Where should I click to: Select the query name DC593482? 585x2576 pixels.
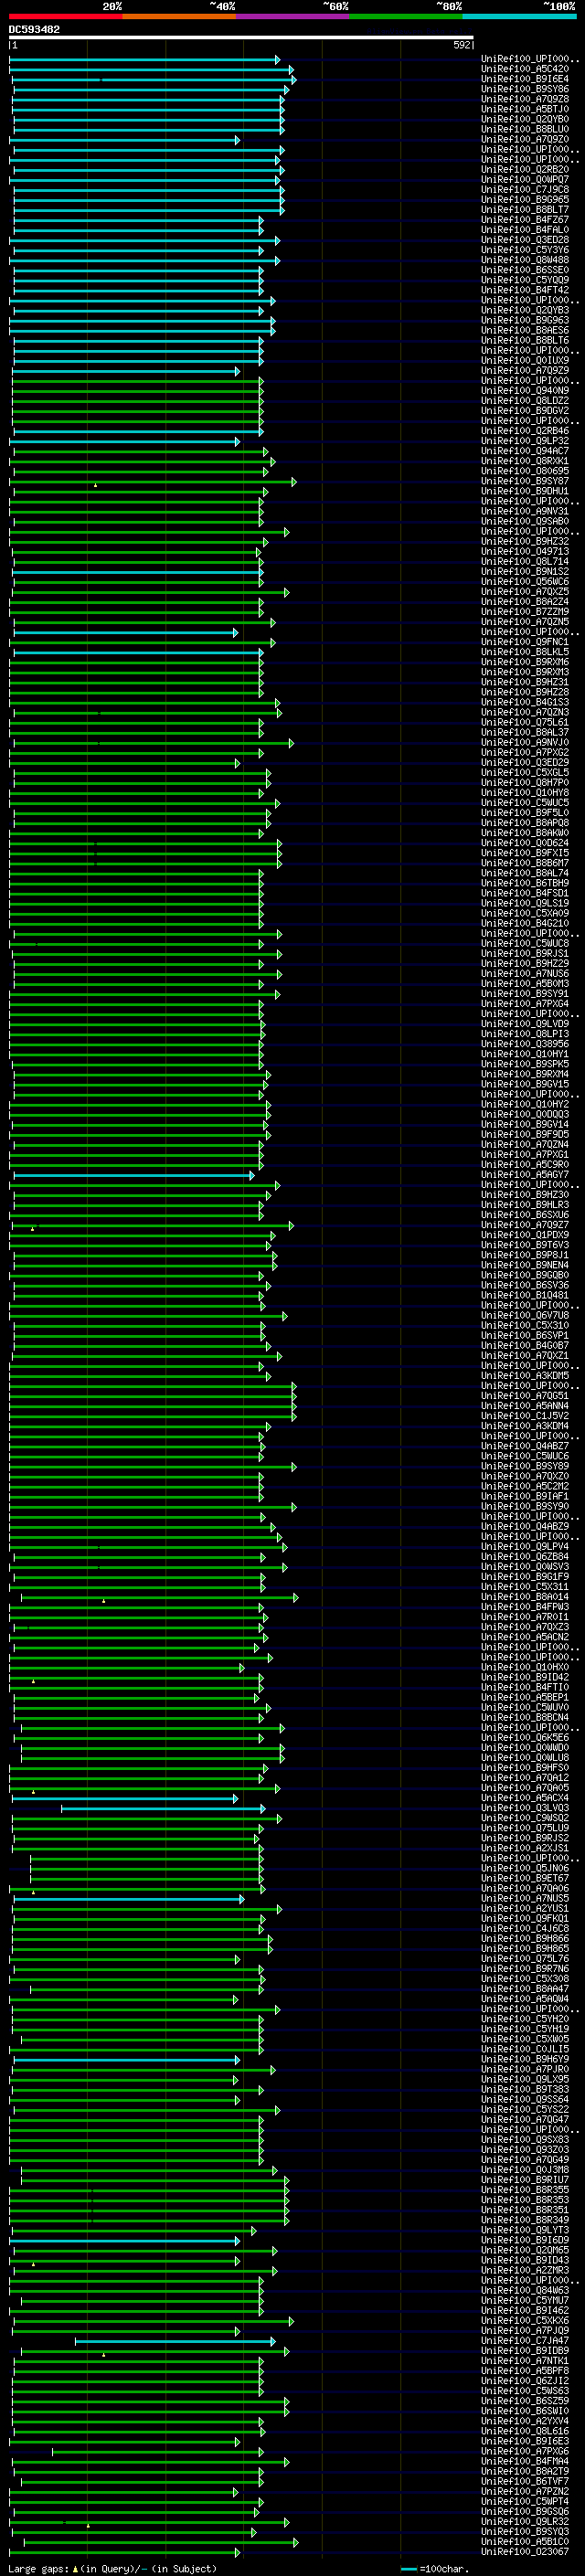34,30
